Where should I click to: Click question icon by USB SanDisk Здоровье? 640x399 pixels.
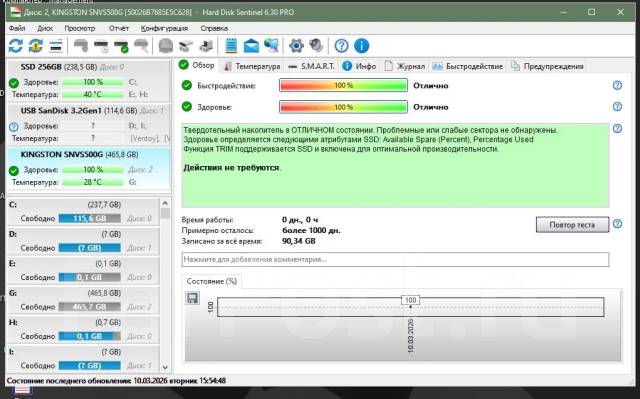coord(13,127)
